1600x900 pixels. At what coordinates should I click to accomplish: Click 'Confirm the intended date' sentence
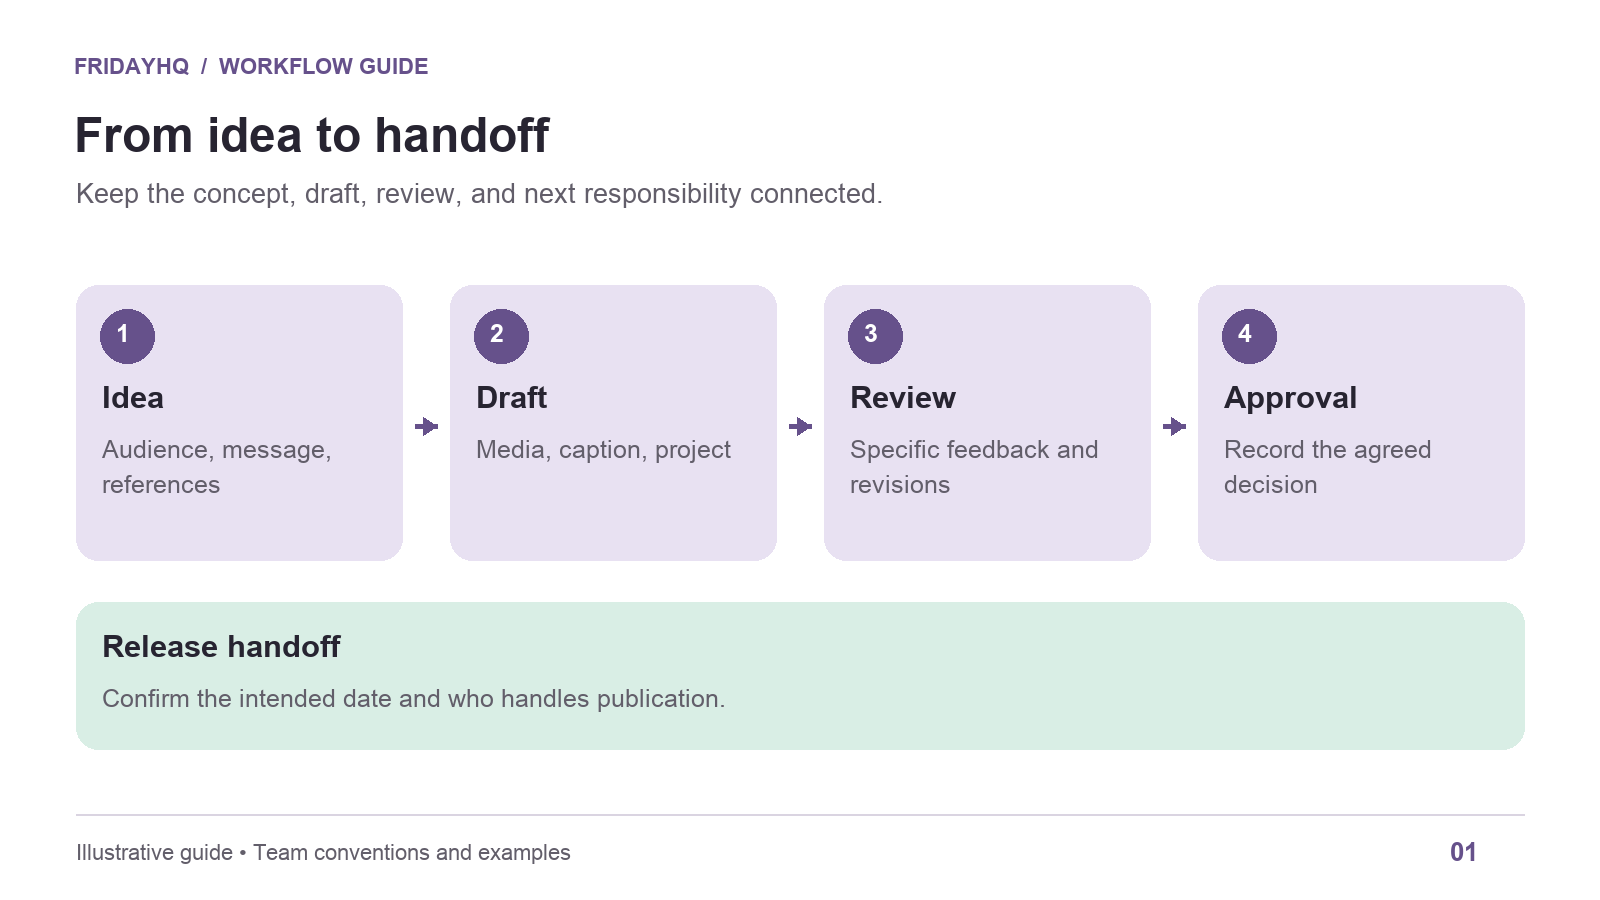[x=414, y=699]
